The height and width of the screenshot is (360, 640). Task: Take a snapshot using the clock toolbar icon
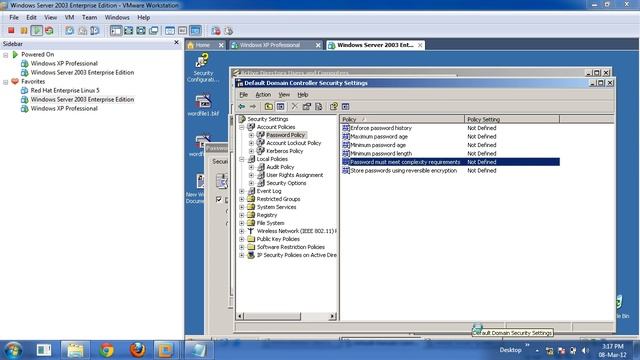pos(69,30)
